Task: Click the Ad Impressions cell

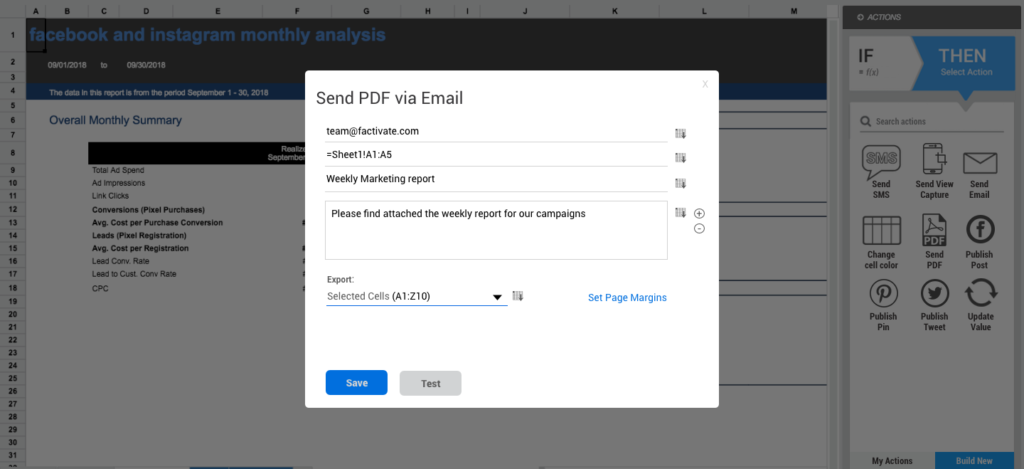Action: point(119,183)
